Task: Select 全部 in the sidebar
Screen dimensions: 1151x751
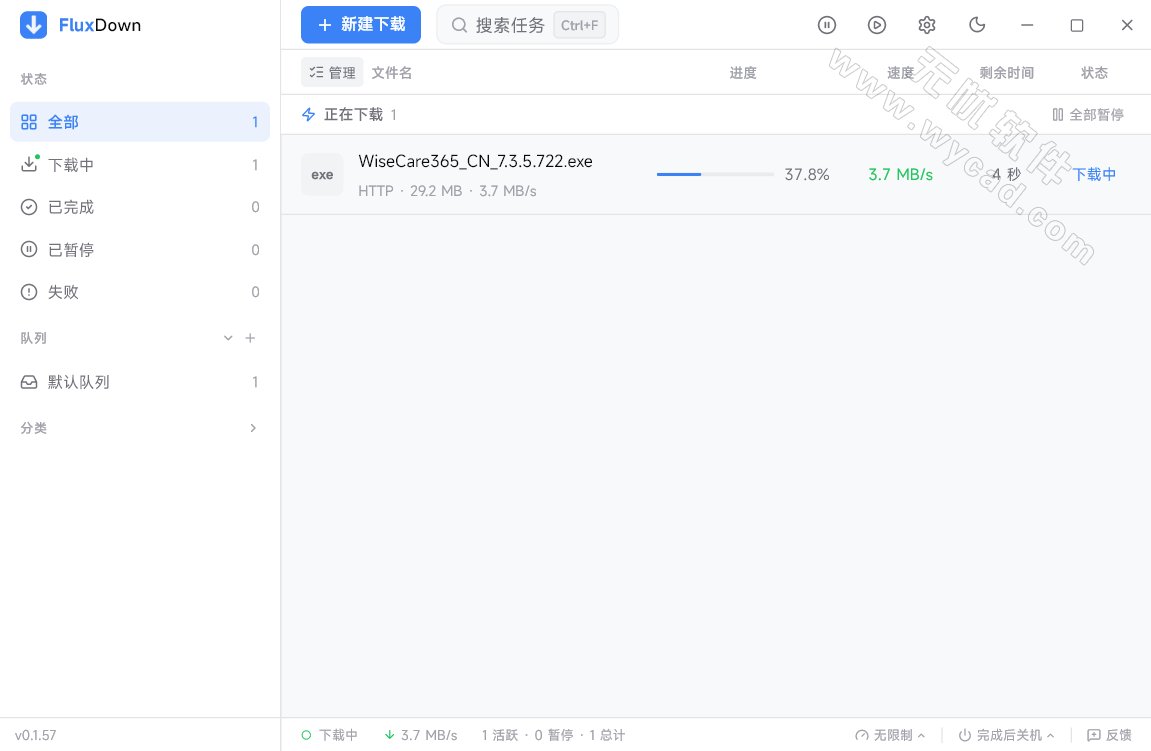Action: point(139,122)
